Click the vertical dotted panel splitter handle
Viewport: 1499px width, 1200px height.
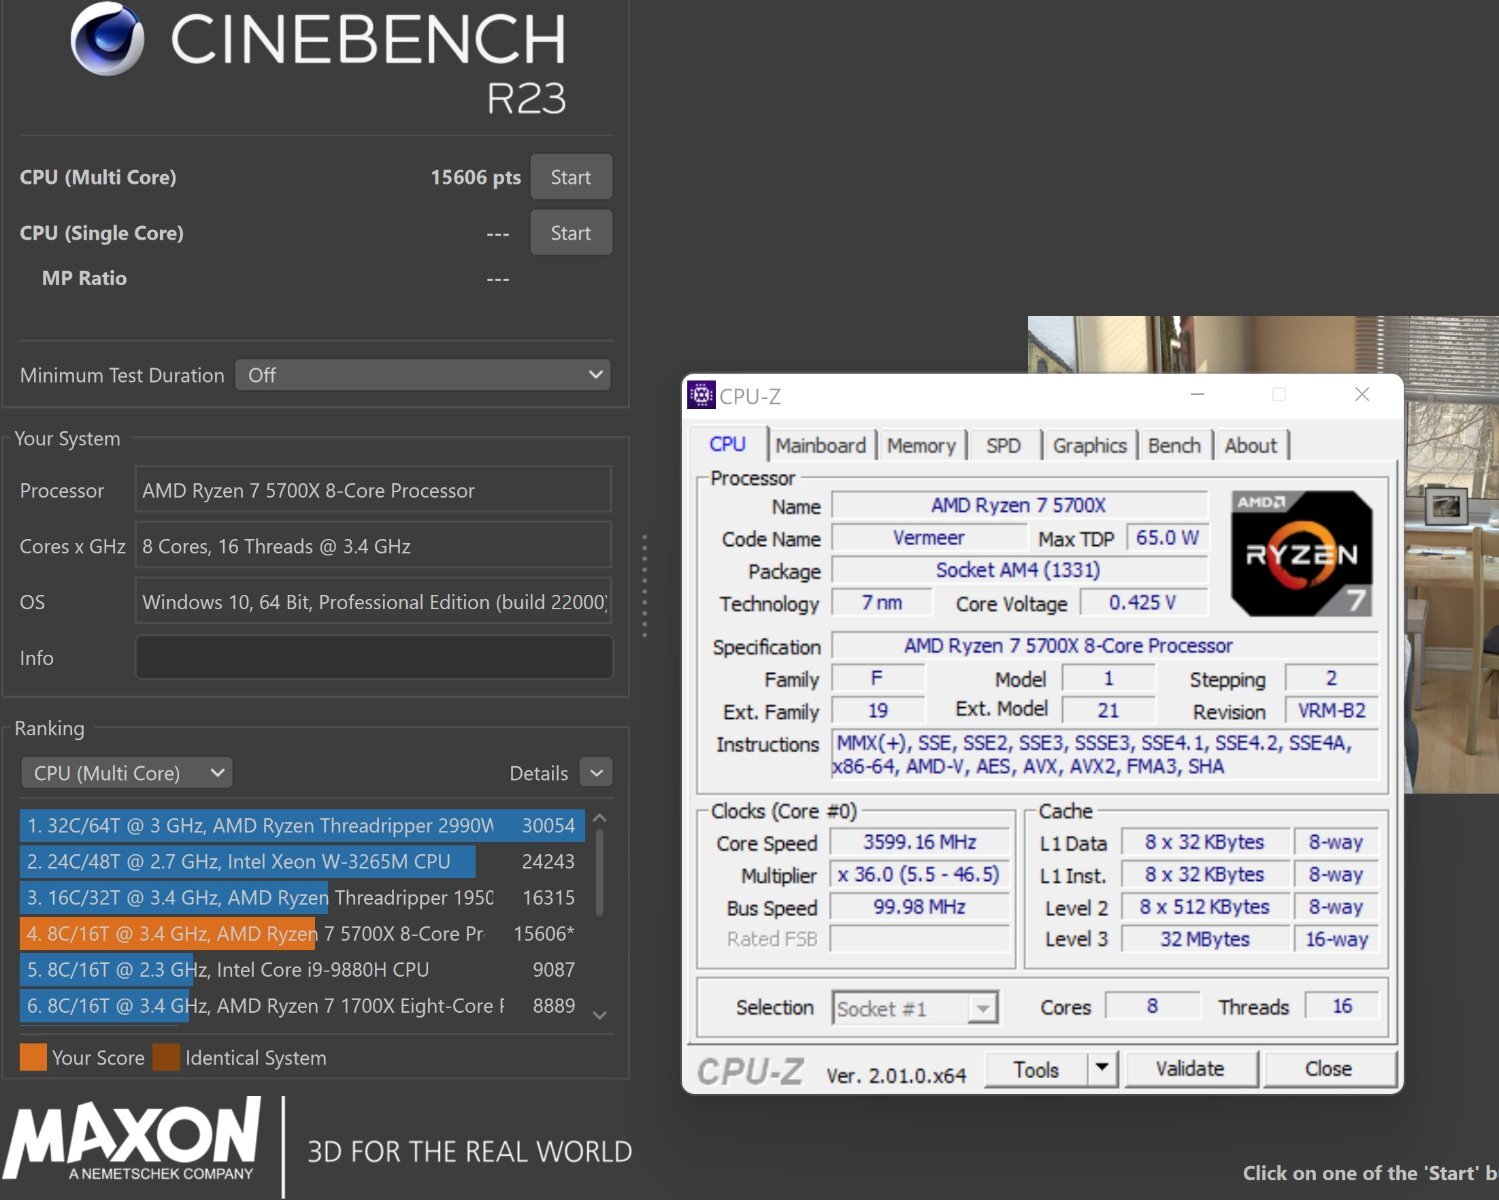coord(645,586)
